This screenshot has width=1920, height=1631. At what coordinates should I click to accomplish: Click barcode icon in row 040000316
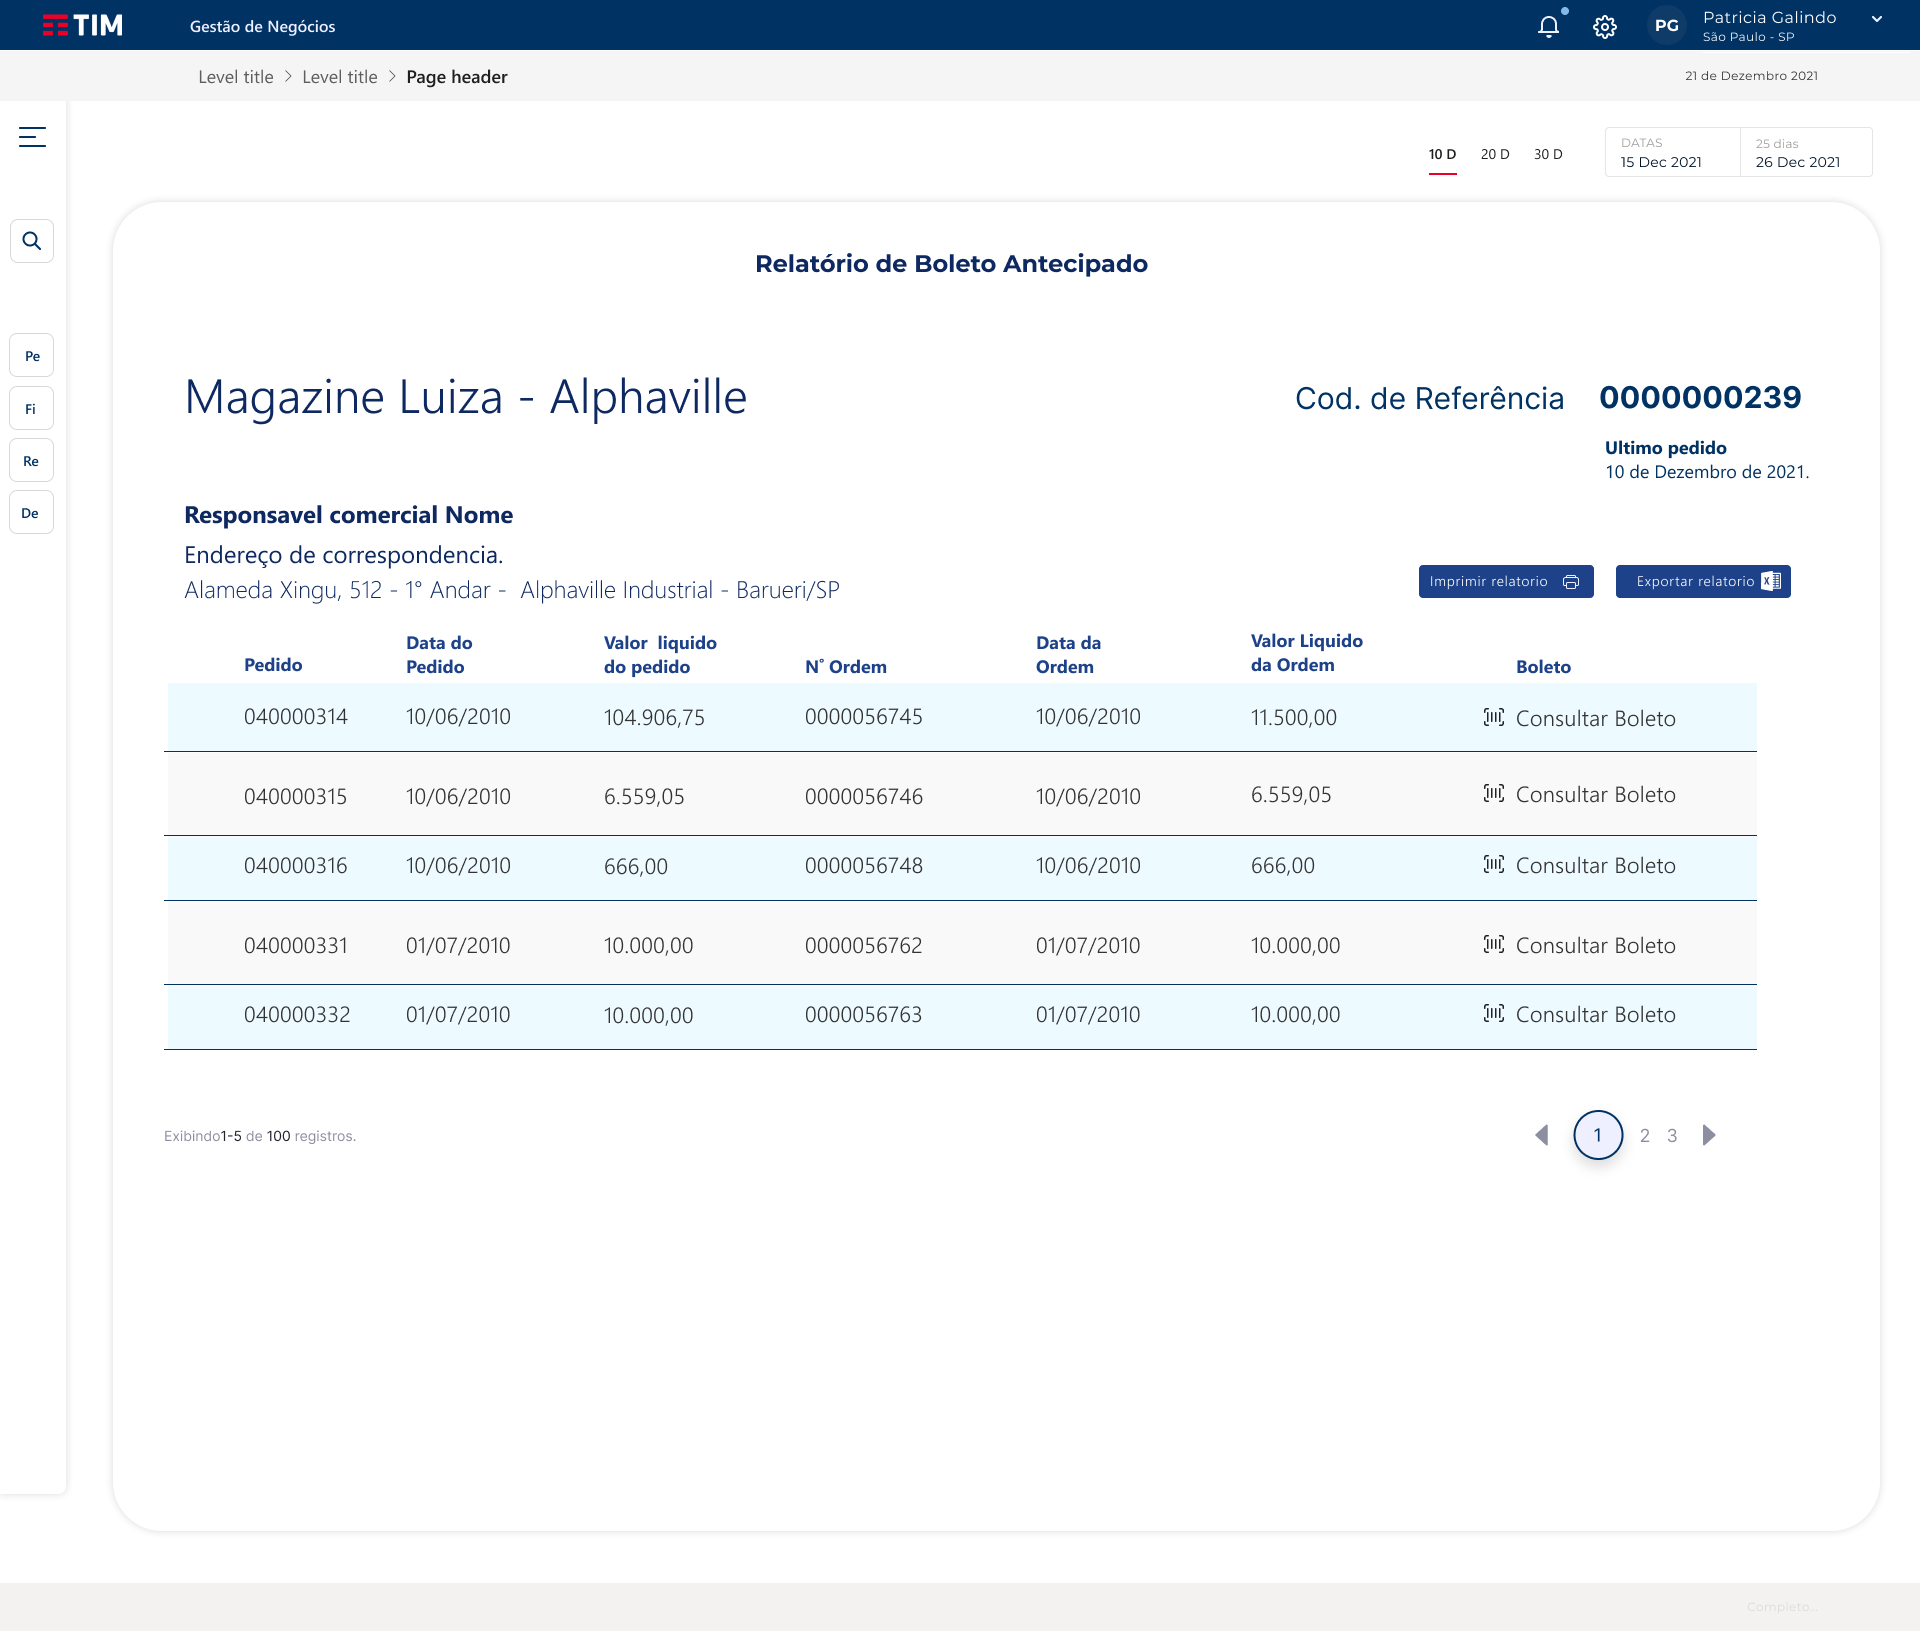tap(1494, 864)
